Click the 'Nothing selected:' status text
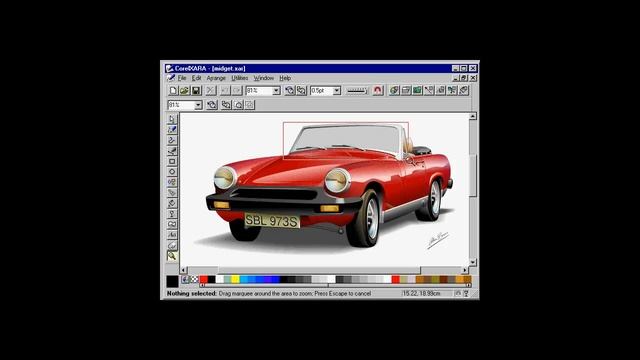This screenshot has height=360, width=640. coord(191,293)
